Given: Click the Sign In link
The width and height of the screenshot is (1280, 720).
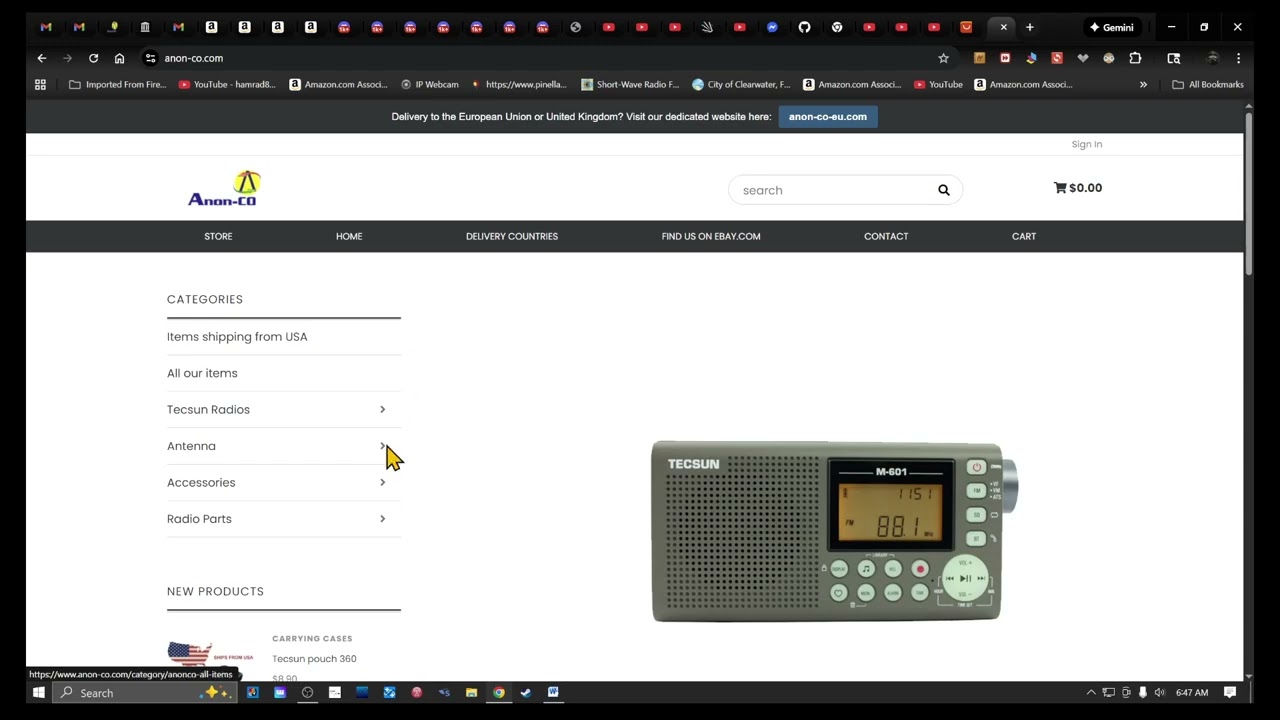Looking at the screenshot, I should tap(1087, 144).
